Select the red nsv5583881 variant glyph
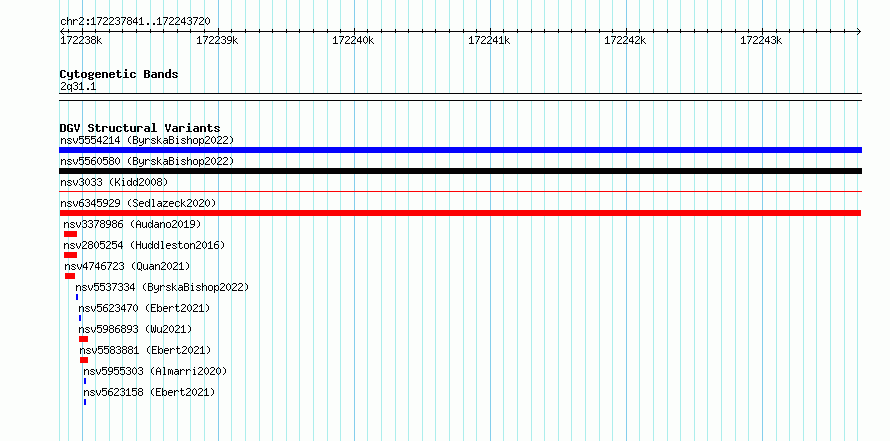Image resolution: width=890 pixels, height=441 pixels. pos(84,360)
